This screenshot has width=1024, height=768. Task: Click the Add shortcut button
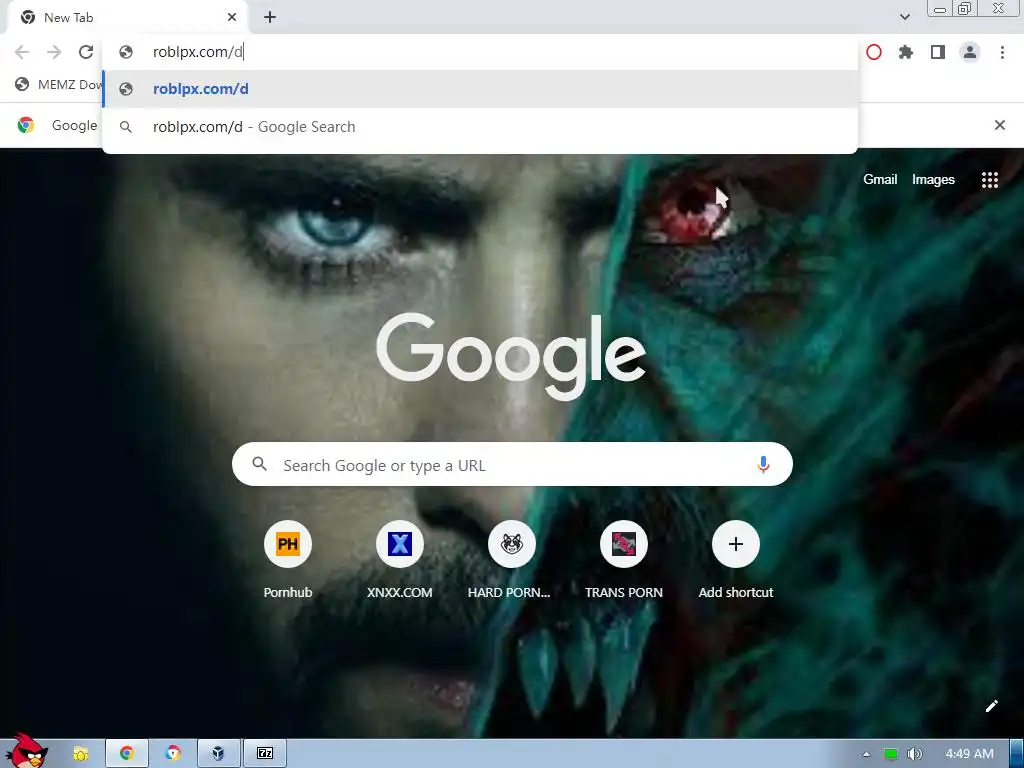[x=735, y=560]
